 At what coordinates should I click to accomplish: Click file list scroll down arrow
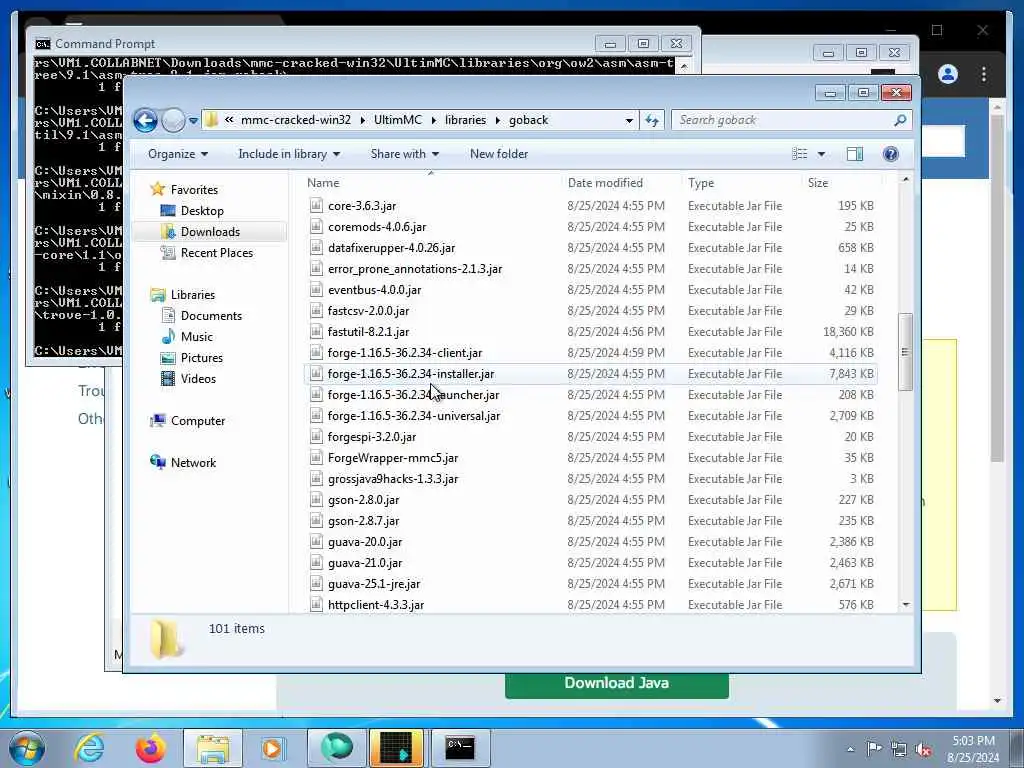[905, 605]
